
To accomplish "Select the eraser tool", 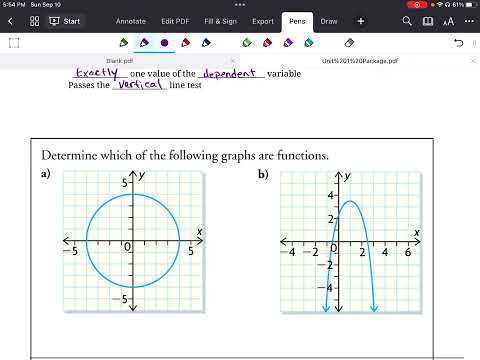I will tap(349, 43).
